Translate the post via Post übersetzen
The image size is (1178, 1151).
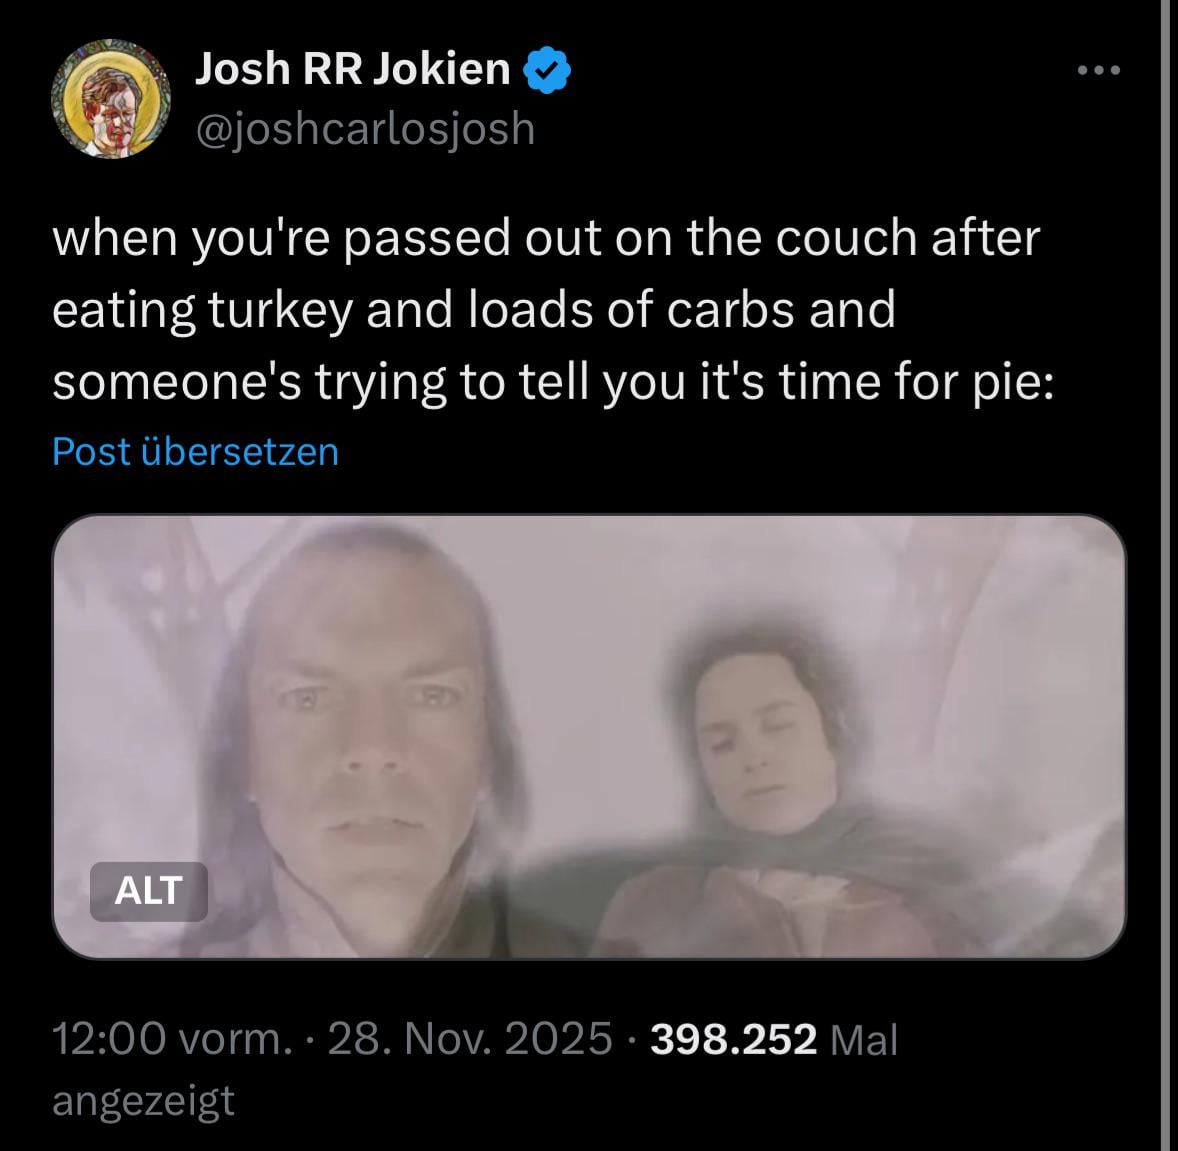tap(195, 452)
